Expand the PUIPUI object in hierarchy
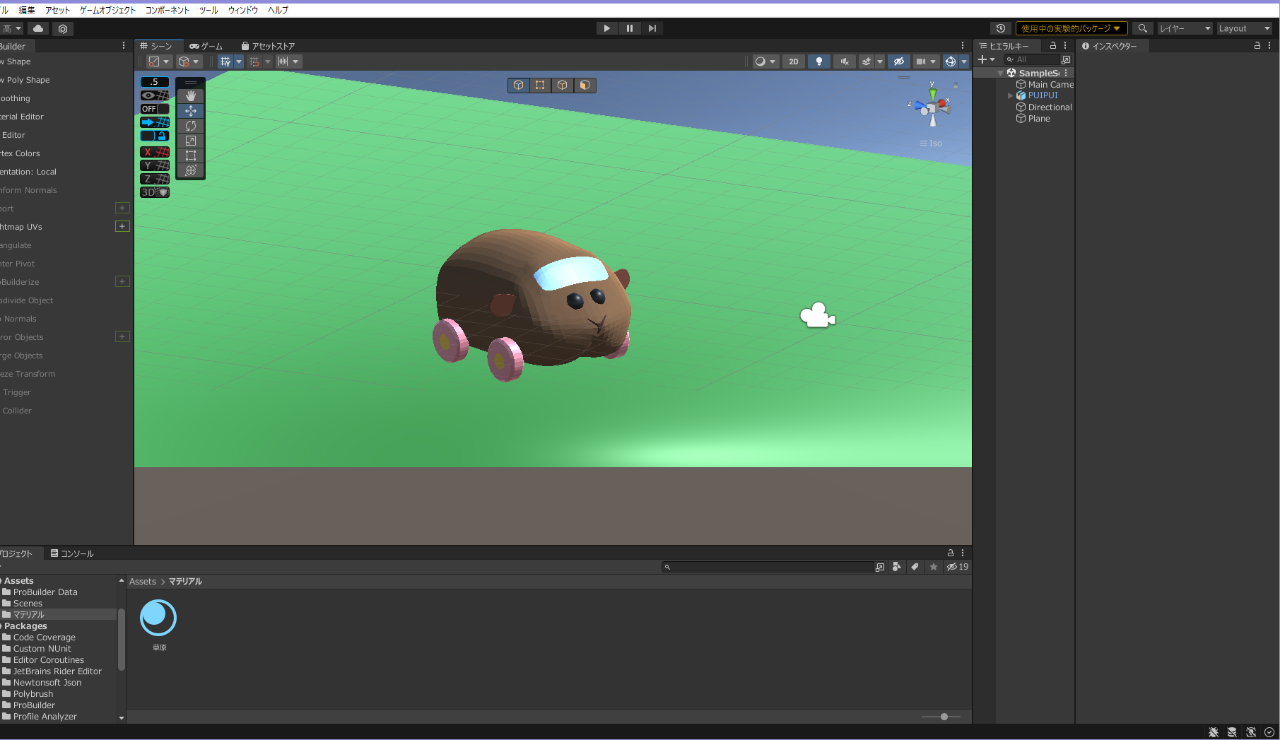This screenshot has width=1280, height=740. click(1011, 96)
